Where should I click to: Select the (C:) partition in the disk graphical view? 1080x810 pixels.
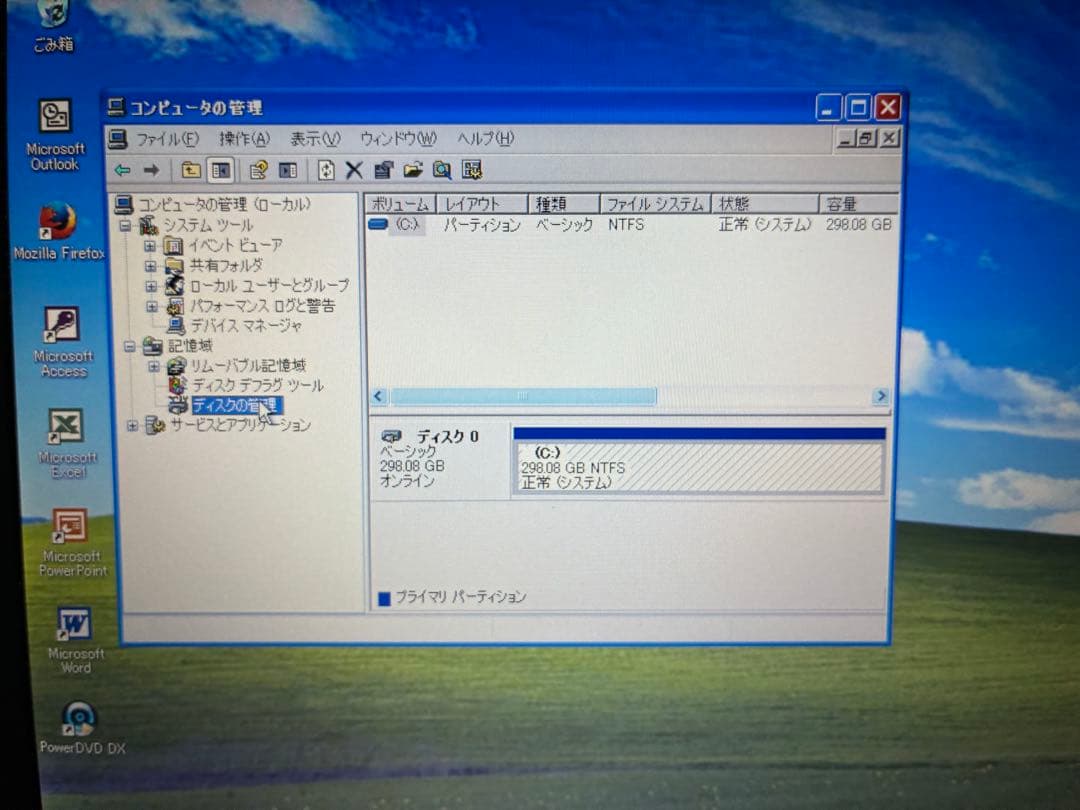(698, 462)
